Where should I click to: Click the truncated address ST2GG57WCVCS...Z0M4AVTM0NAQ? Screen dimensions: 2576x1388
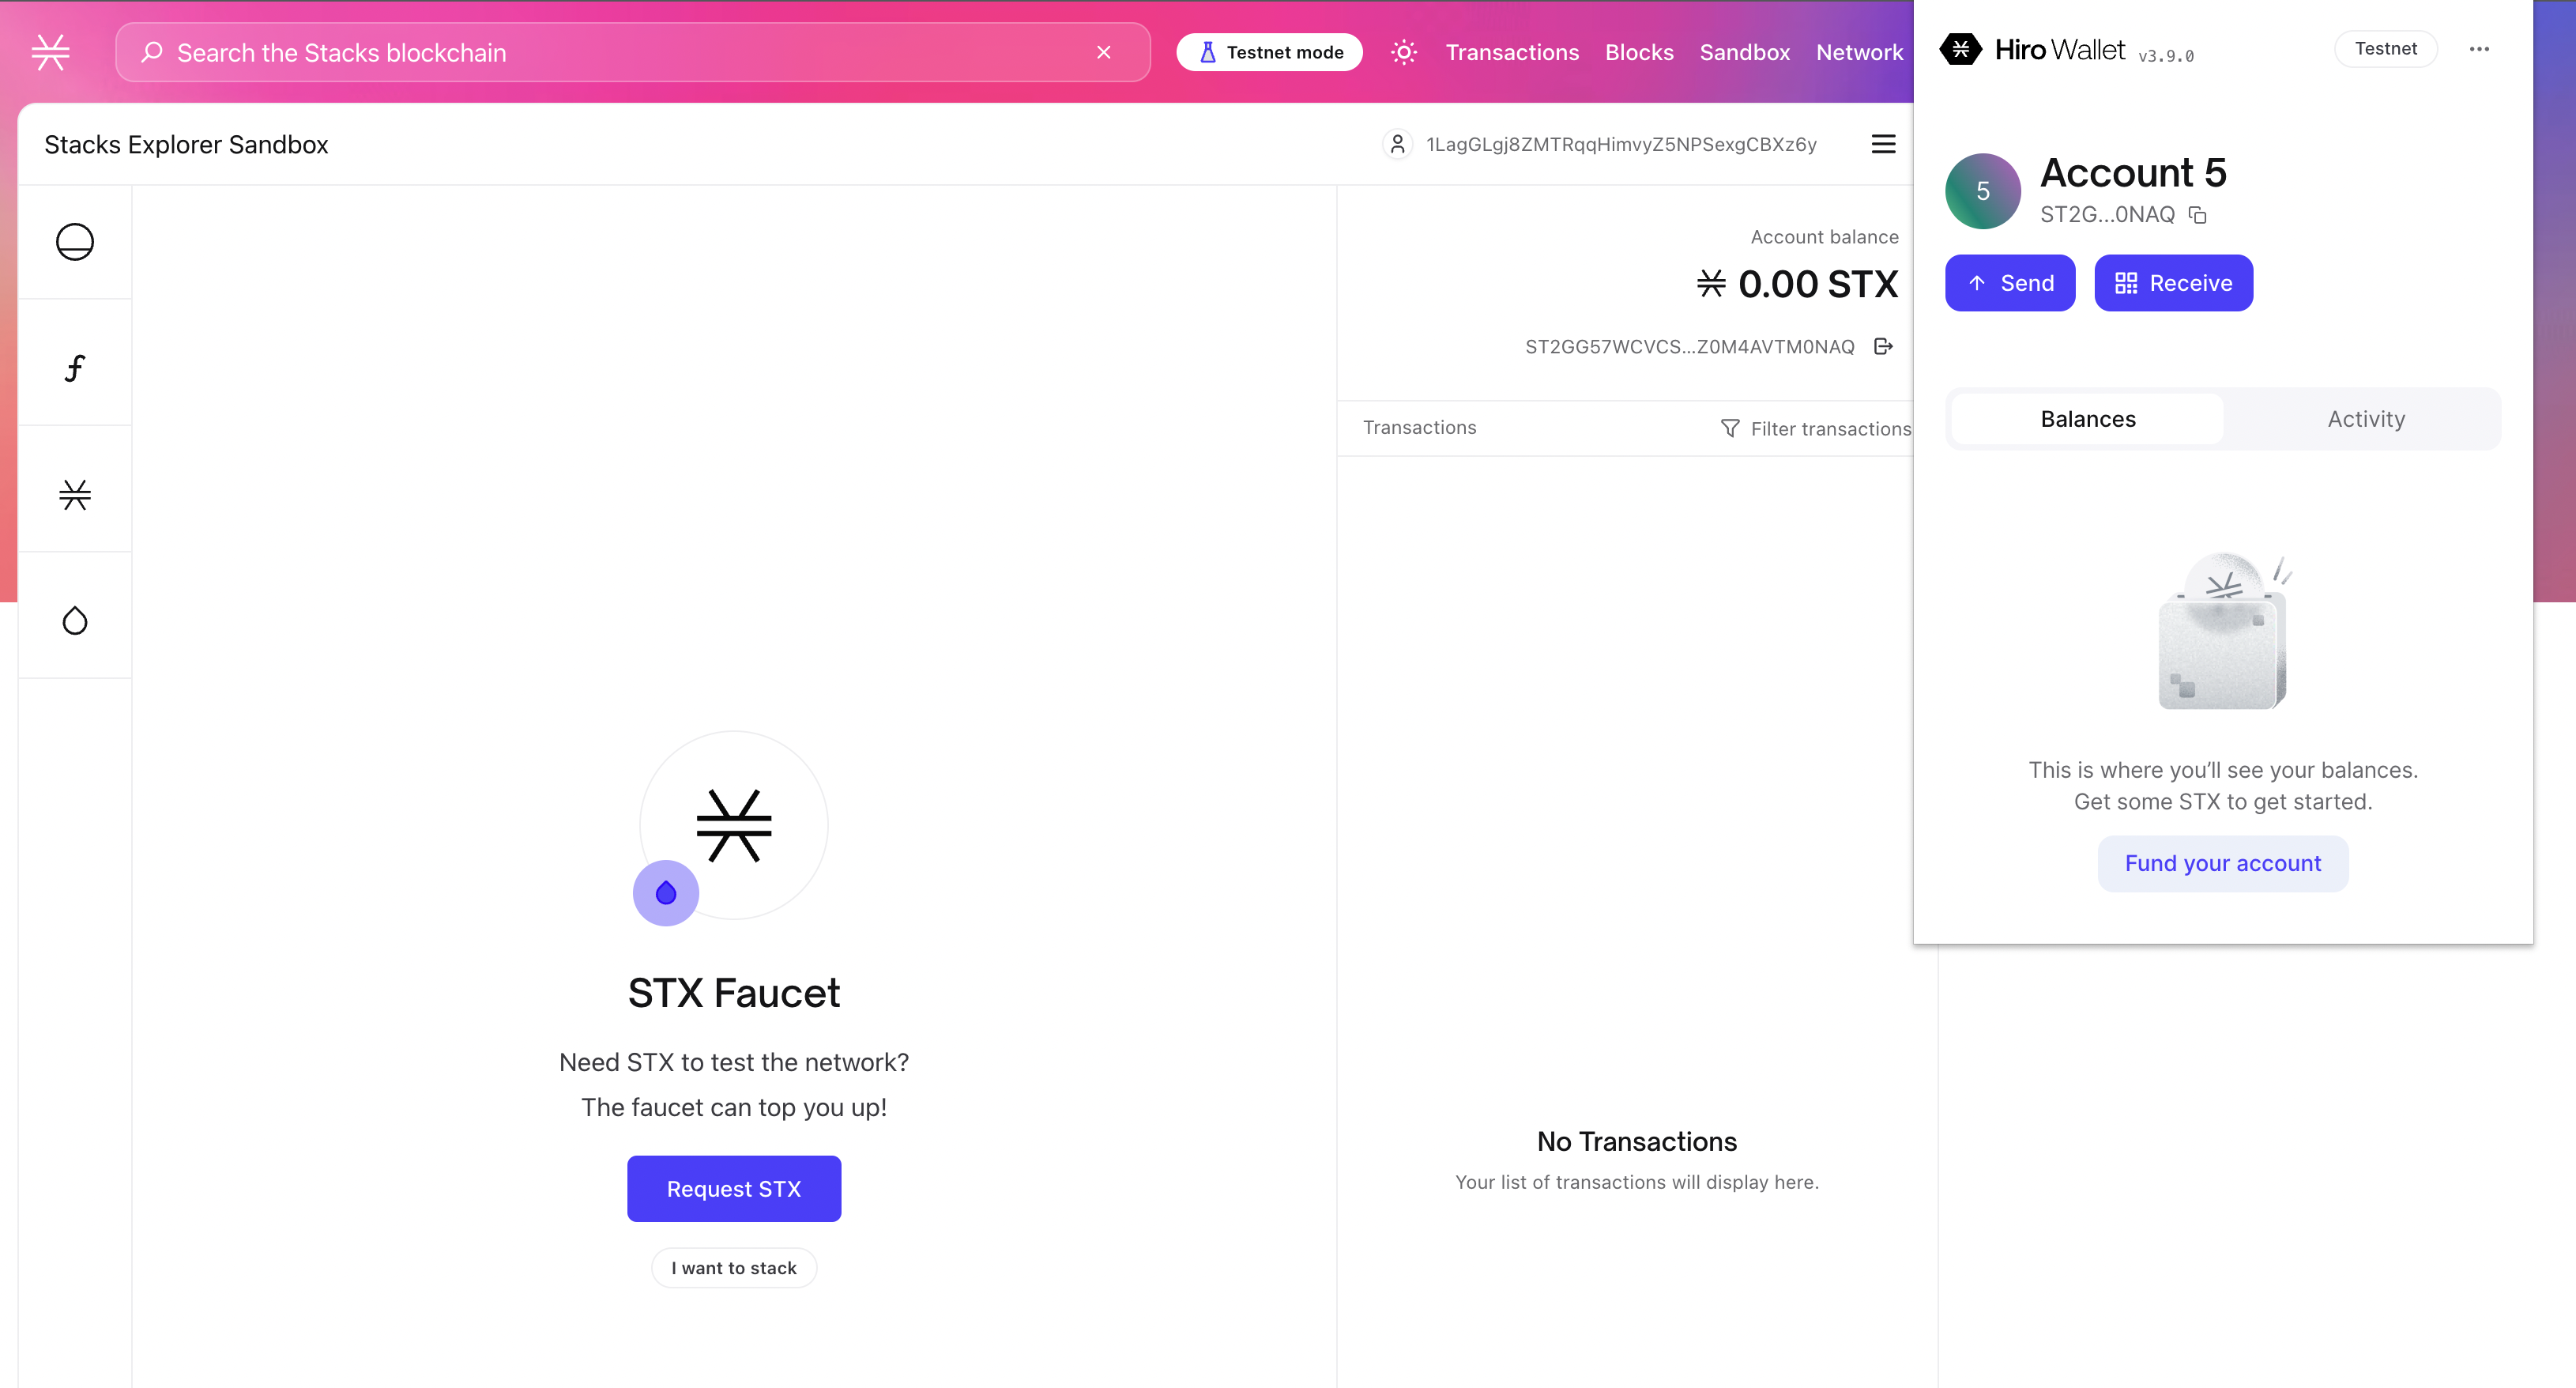tap(1689, 346)
